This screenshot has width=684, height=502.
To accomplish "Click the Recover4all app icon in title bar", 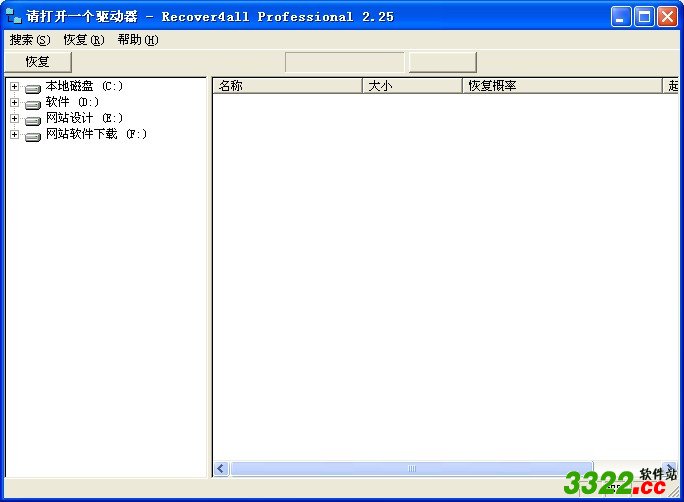I will [14, 16].
